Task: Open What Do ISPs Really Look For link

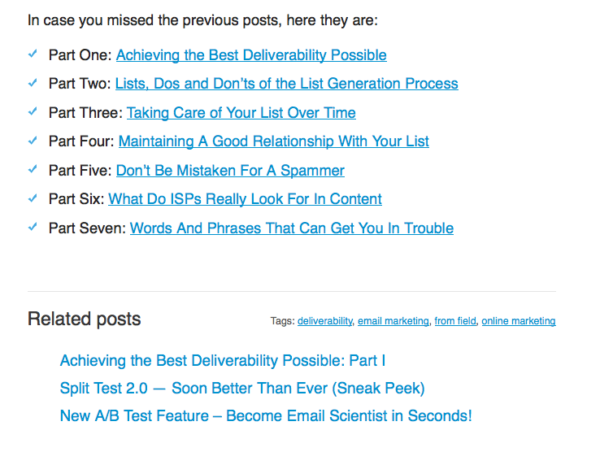Action: pos(245,199)
